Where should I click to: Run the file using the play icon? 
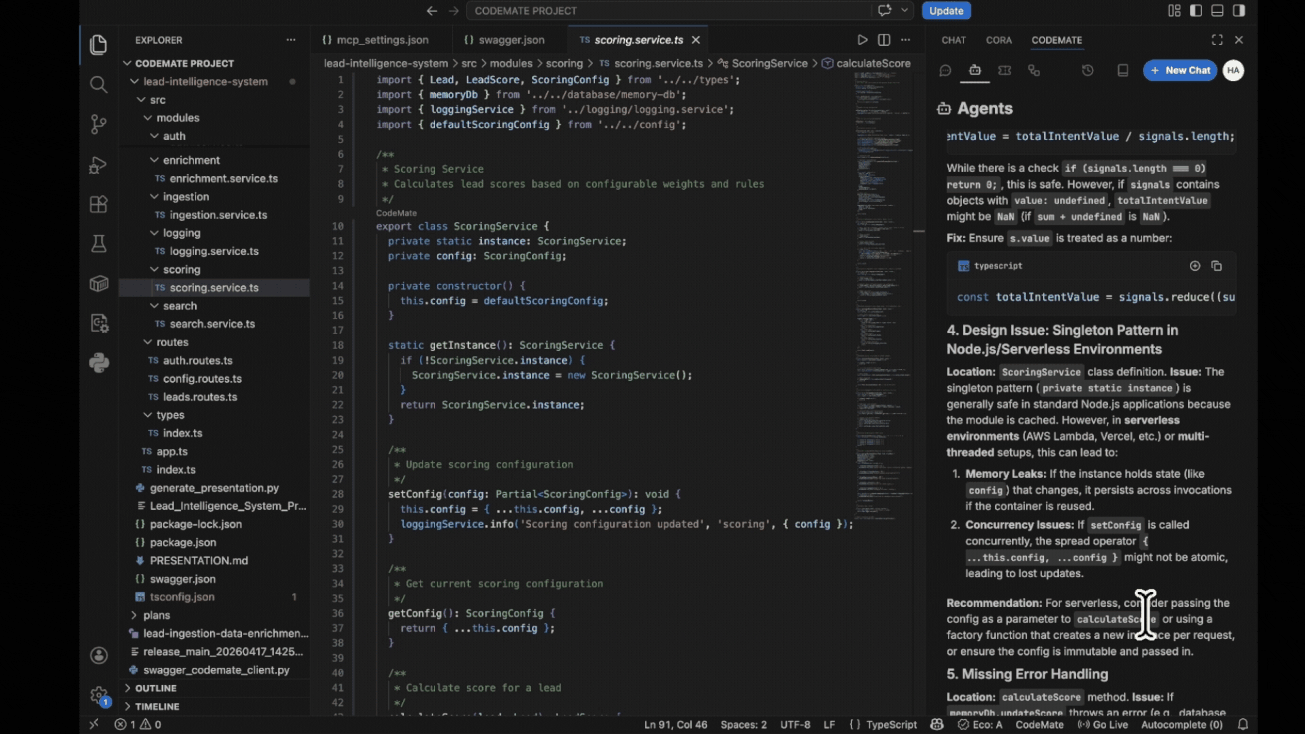coord(862,40)
